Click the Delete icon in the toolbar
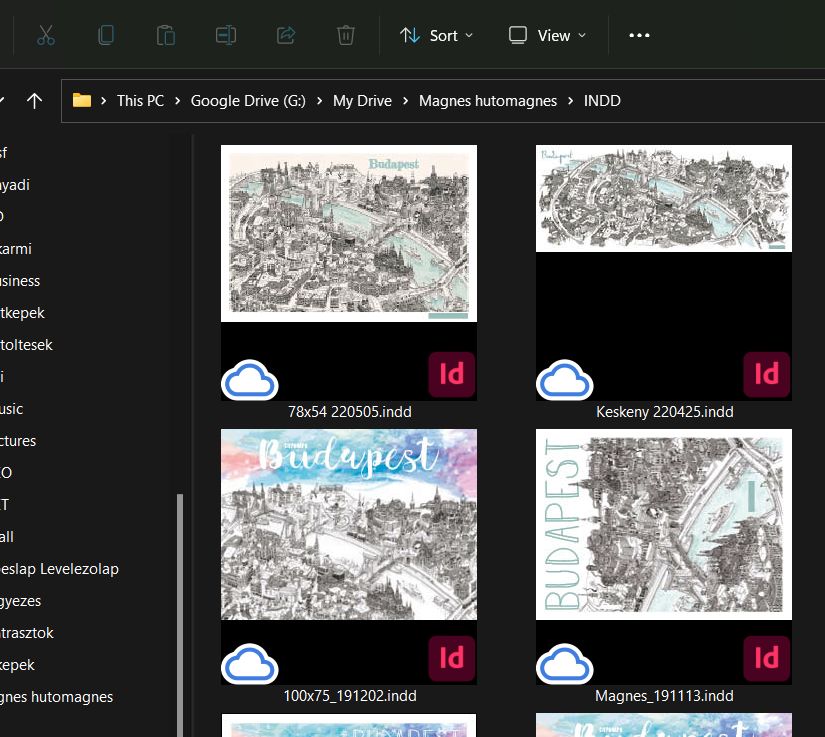This screenshot has height=737, width=825. point(345,34)
